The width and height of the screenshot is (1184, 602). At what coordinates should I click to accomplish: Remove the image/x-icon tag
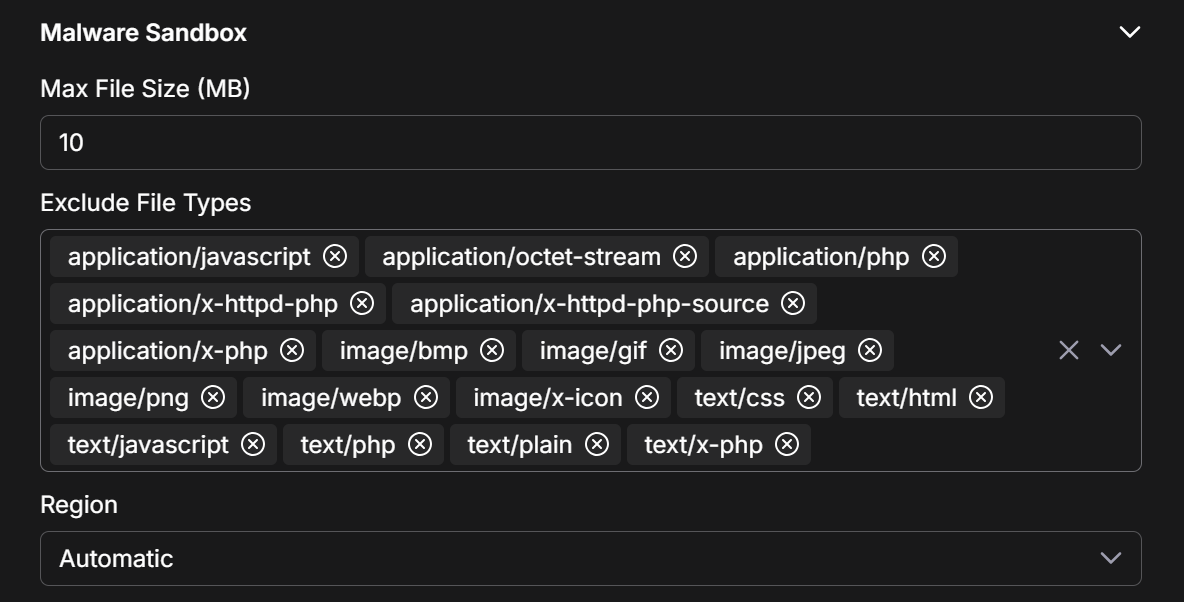pos(647,397)
